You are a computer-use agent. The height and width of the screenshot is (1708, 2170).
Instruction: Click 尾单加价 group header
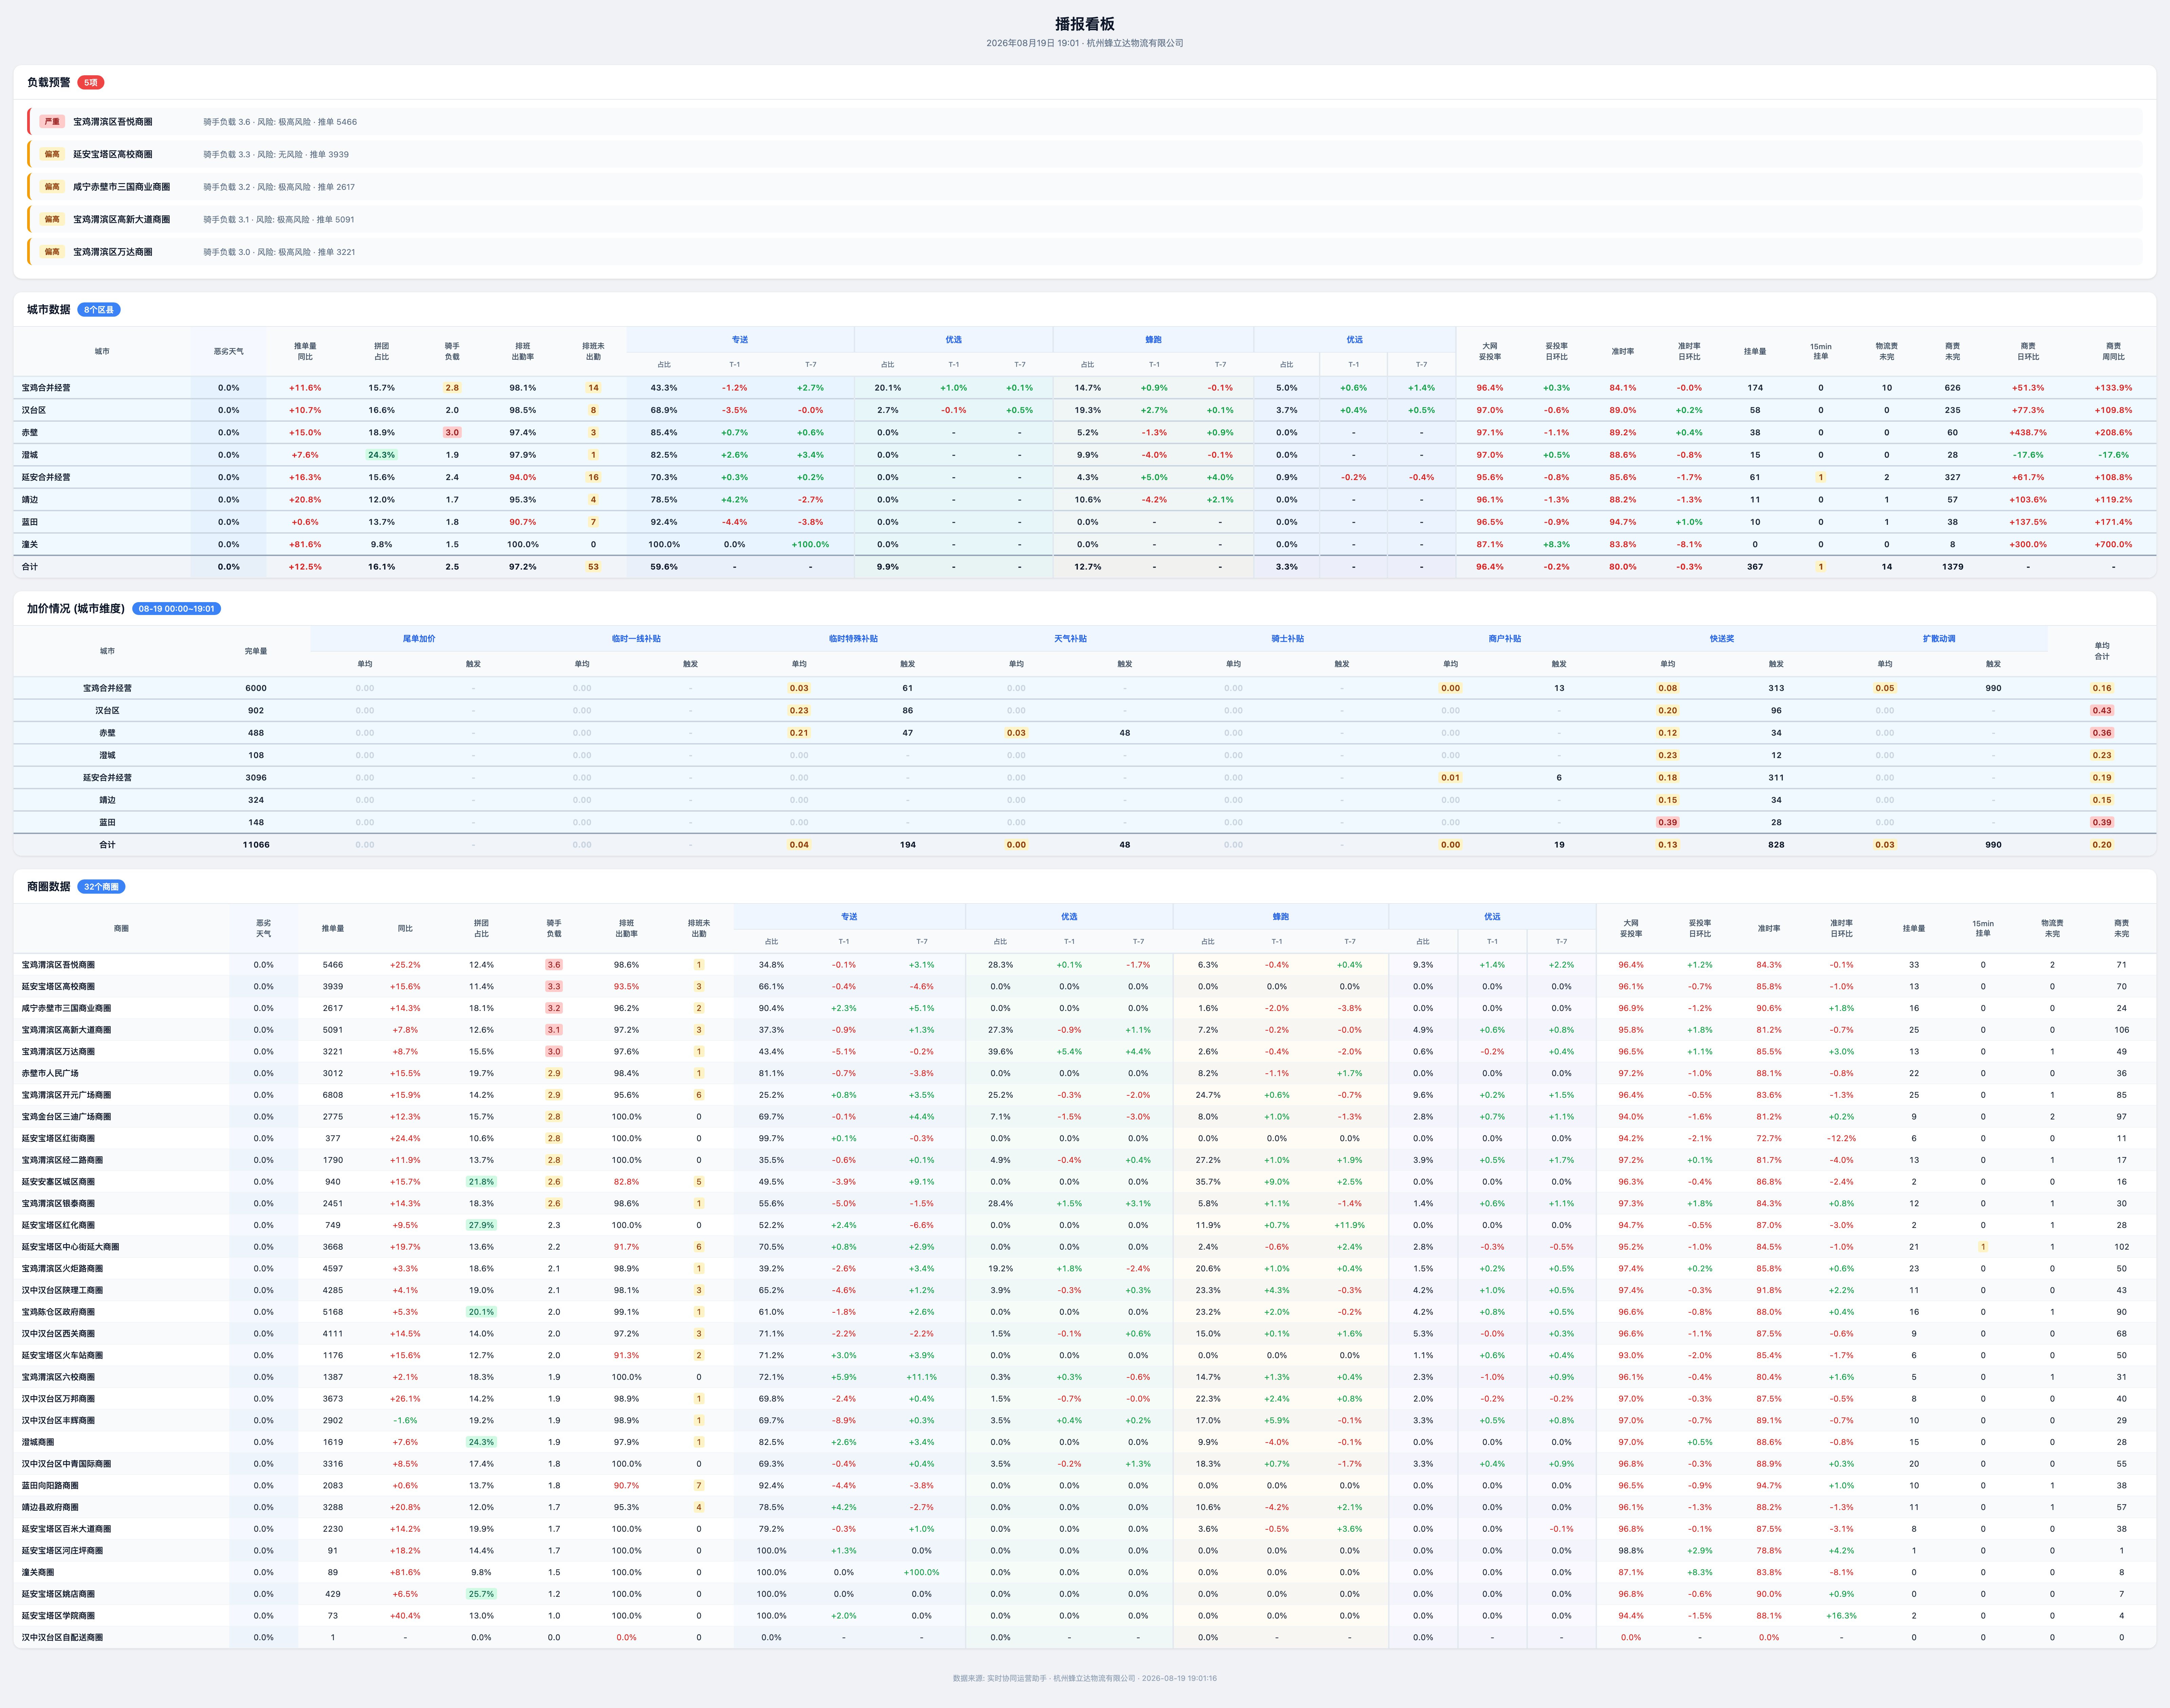pos(419,639)
